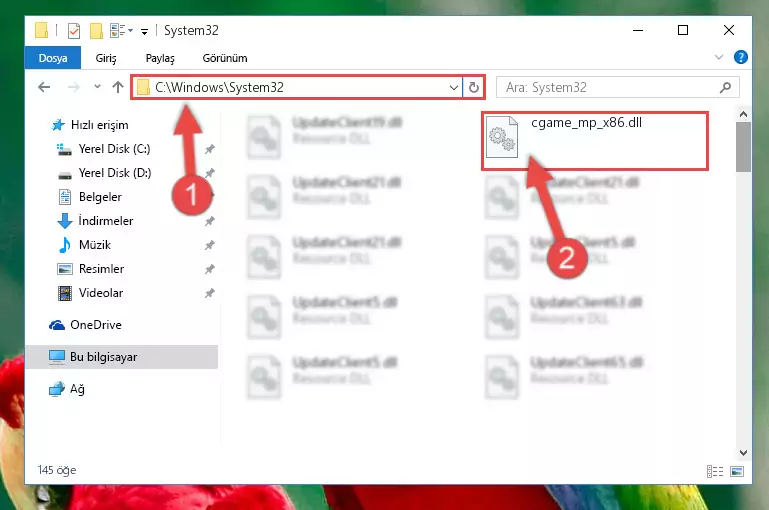Open Yerel Disk (D:) in sidebar
The width and height of the screenshot is (769, 510).
[x=115, y=173]
